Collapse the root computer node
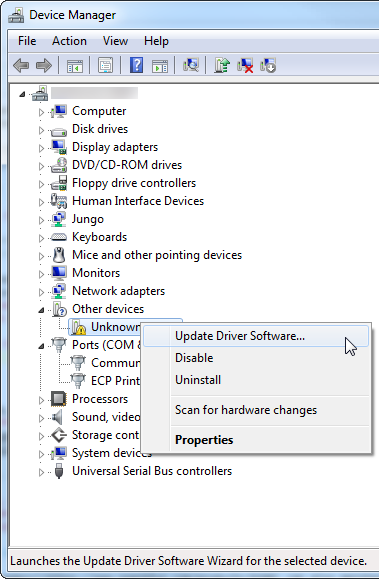This screenshot has height=579, width=379. pyautogui.click(x=22, y=94)
